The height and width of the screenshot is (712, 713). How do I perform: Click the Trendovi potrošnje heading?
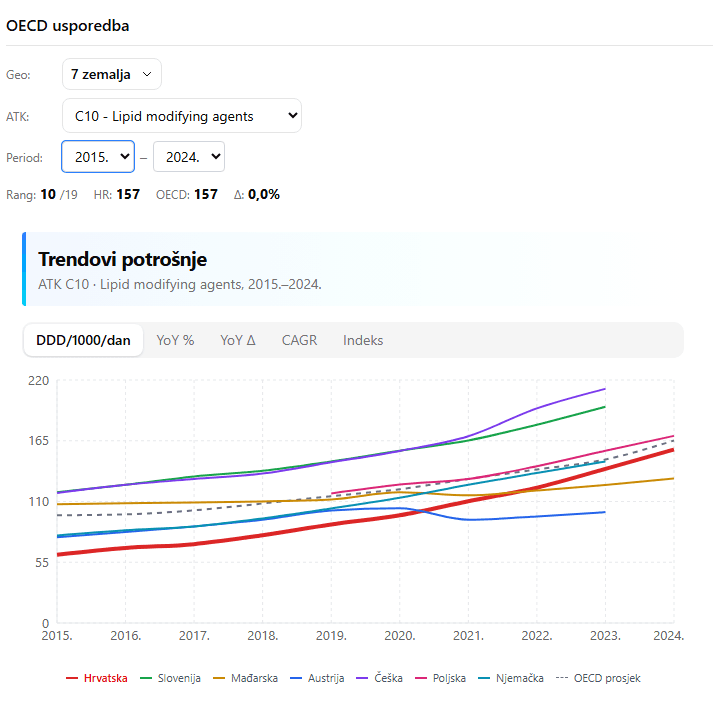click(122, 259)
